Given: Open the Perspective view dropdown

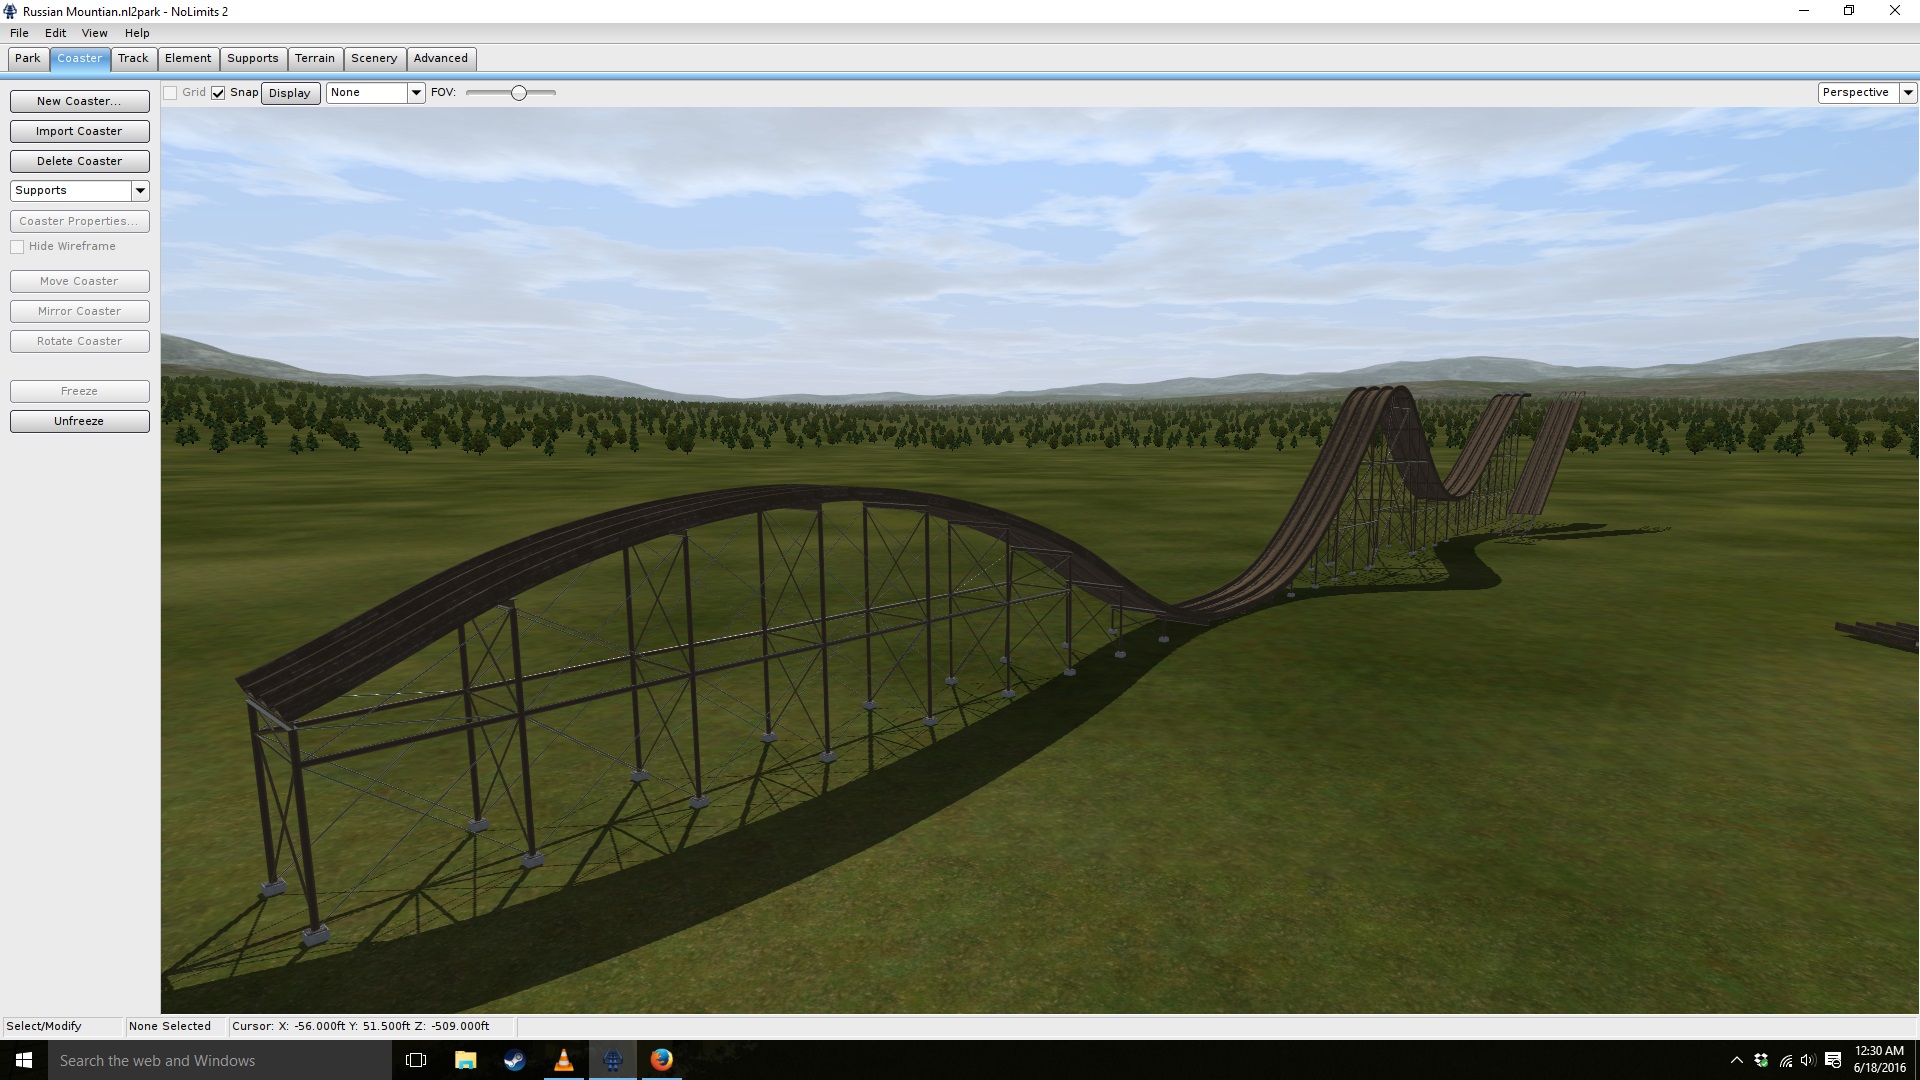Looking at the screenshot, I should (1907, 92).
